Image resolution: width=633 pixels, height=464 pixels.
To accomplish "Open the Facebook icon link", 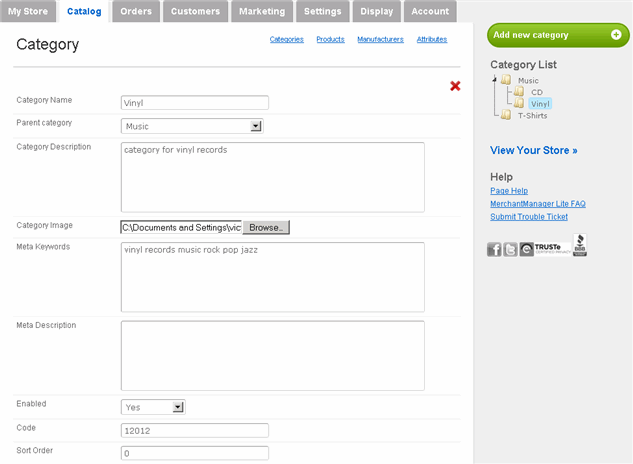I will pyautogui.click(x=494, y=249).
